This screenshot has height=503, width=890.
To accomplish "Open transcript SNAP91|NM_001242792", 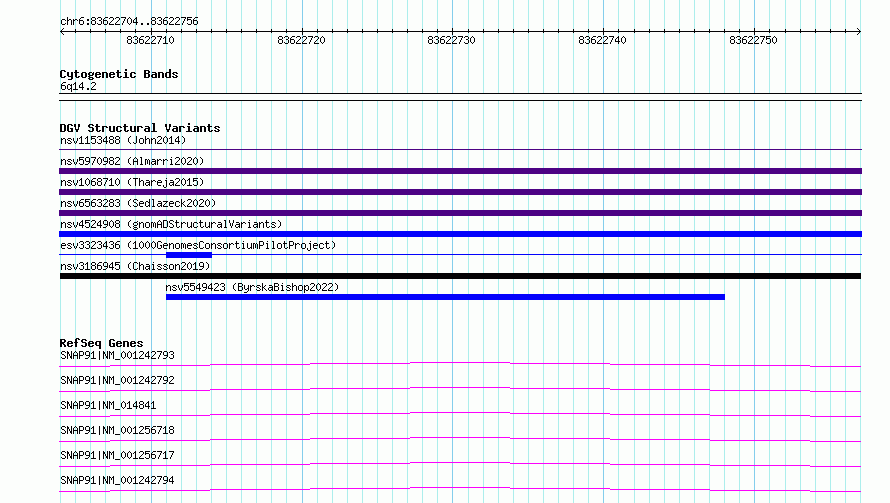I will (x=117, y=380).
